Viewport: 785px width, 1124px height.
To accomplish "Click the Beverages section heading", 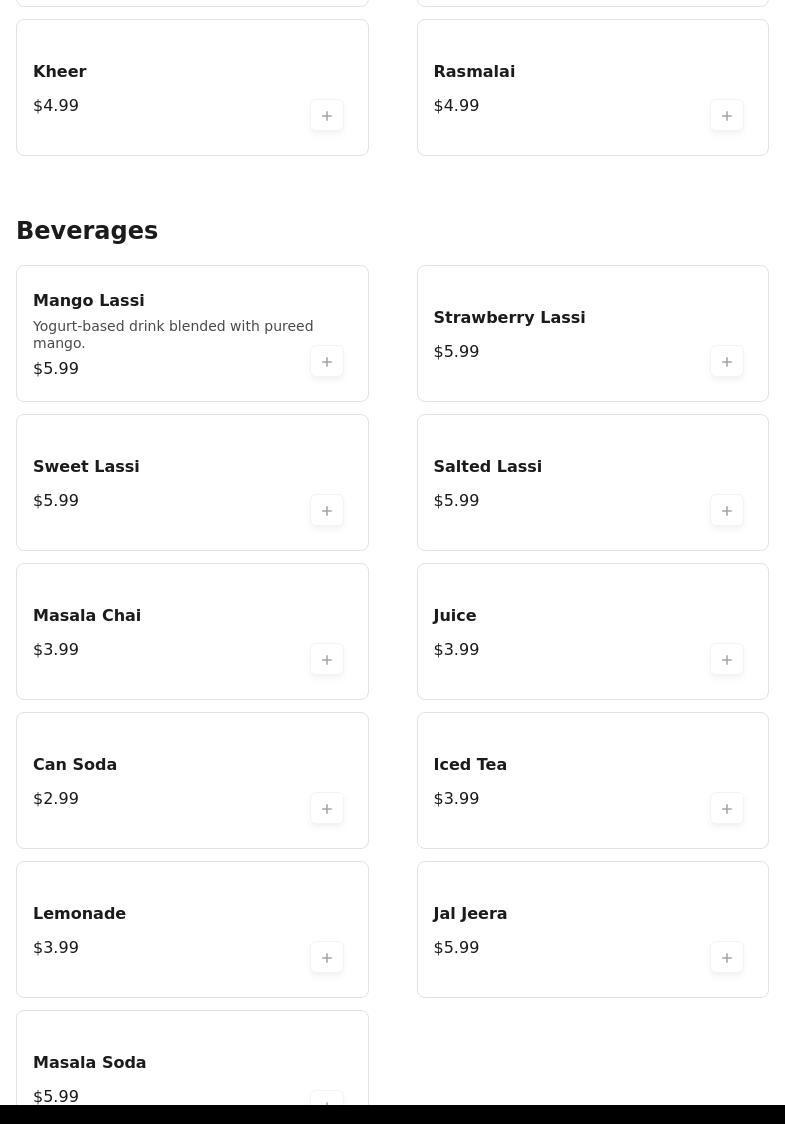I will coord(87,230).
